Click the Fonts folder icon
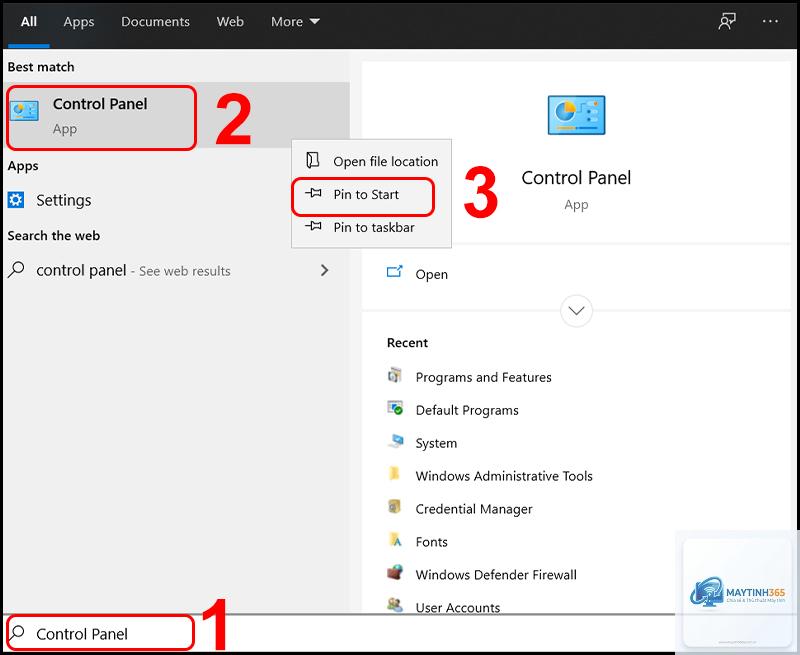Viewport: 800px width, 655px height. point(395,539)
